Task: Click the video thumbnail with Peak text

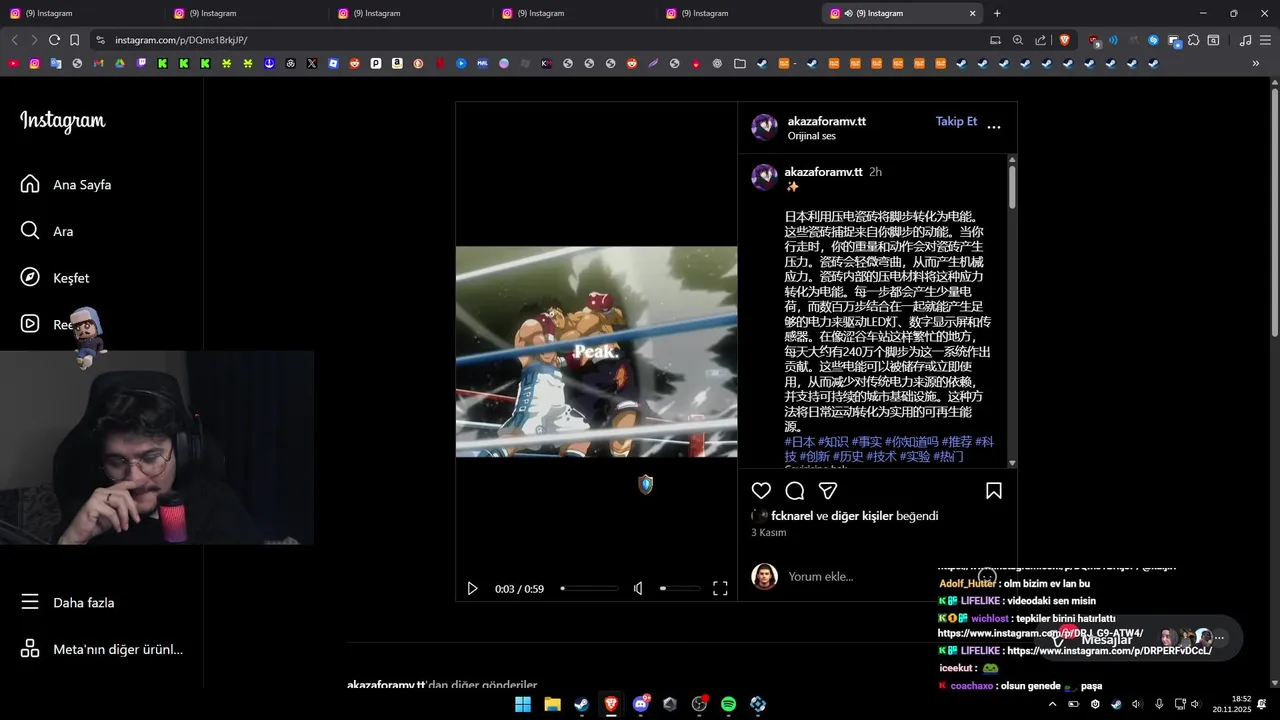Action: (596, 352)
